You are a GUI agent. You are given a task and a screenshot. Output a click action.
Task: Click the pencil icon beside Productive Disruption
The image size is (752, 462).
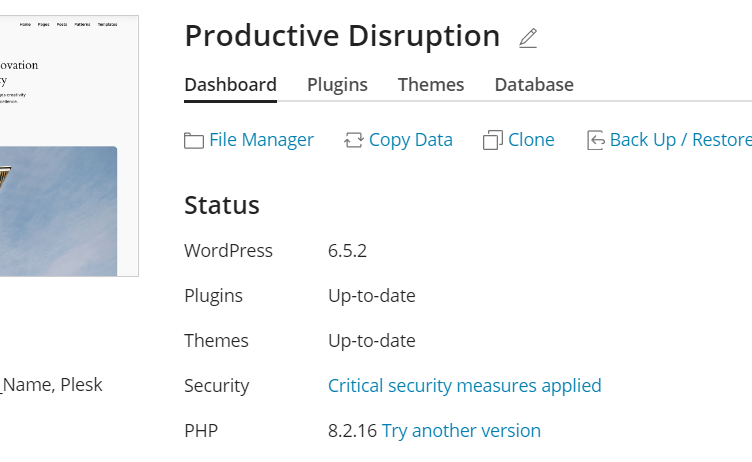528,39
